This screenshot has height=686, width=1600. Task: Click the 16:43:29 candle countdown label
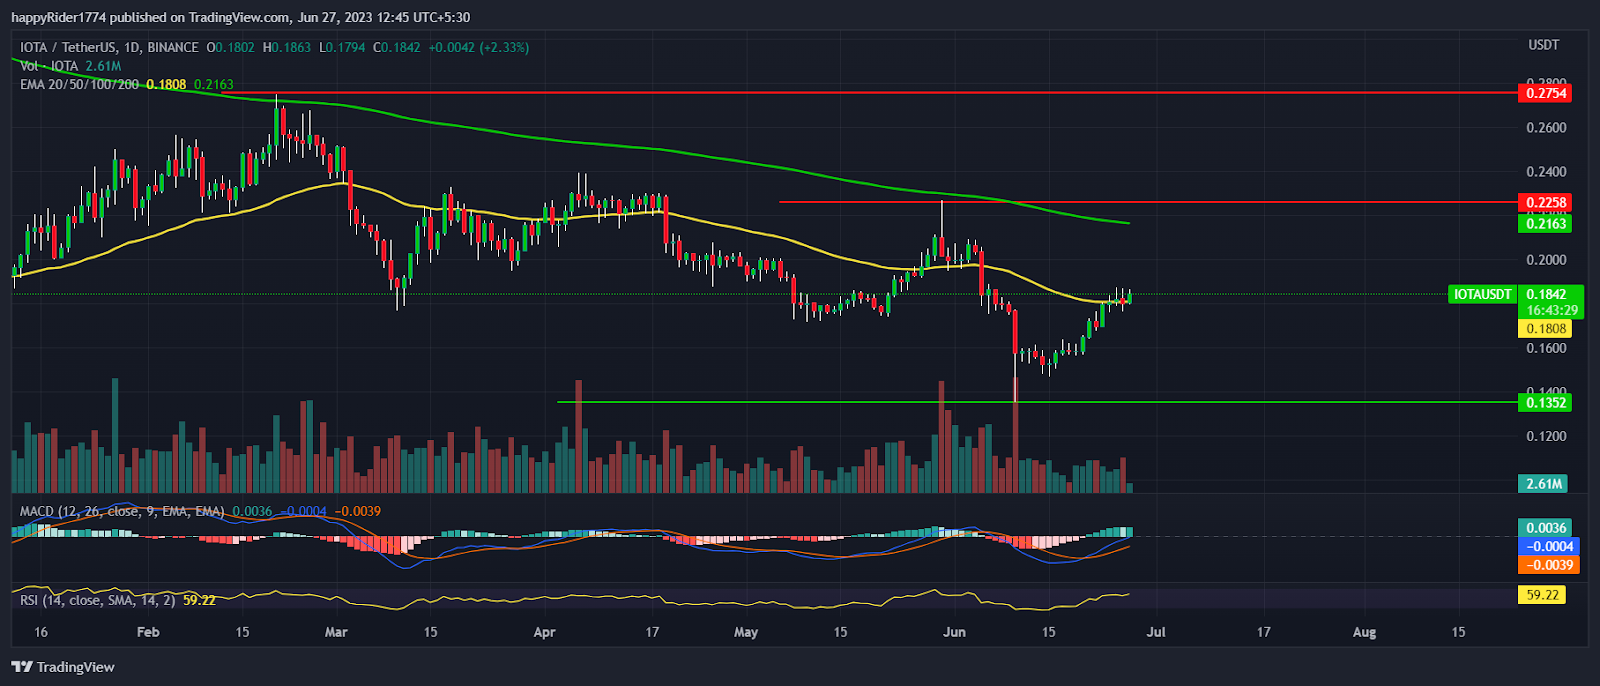coord(1552,310)
